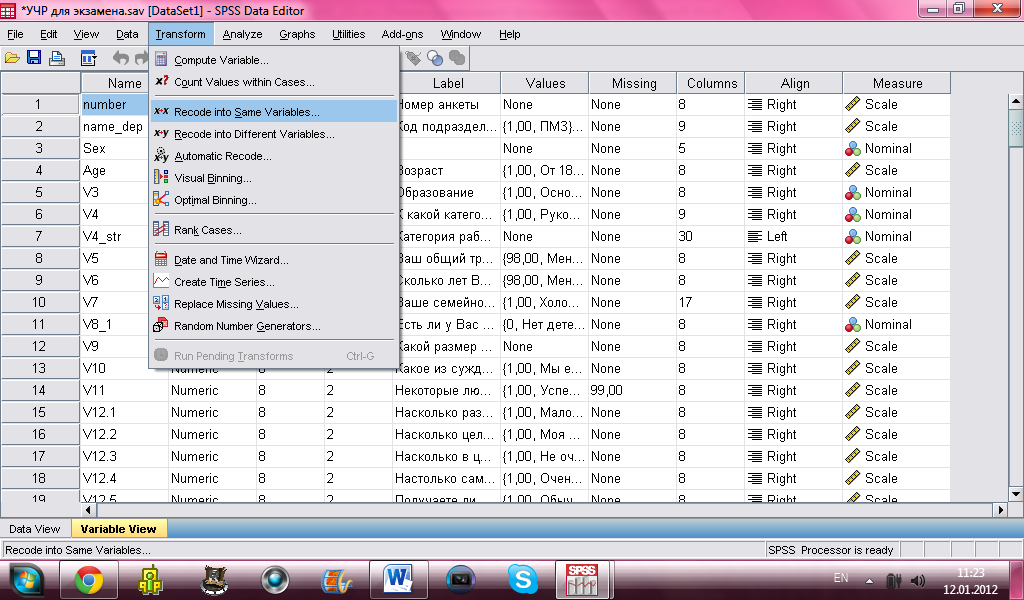Click the Open file folder icon
The image size is (1024, 600).
[12, 58]
